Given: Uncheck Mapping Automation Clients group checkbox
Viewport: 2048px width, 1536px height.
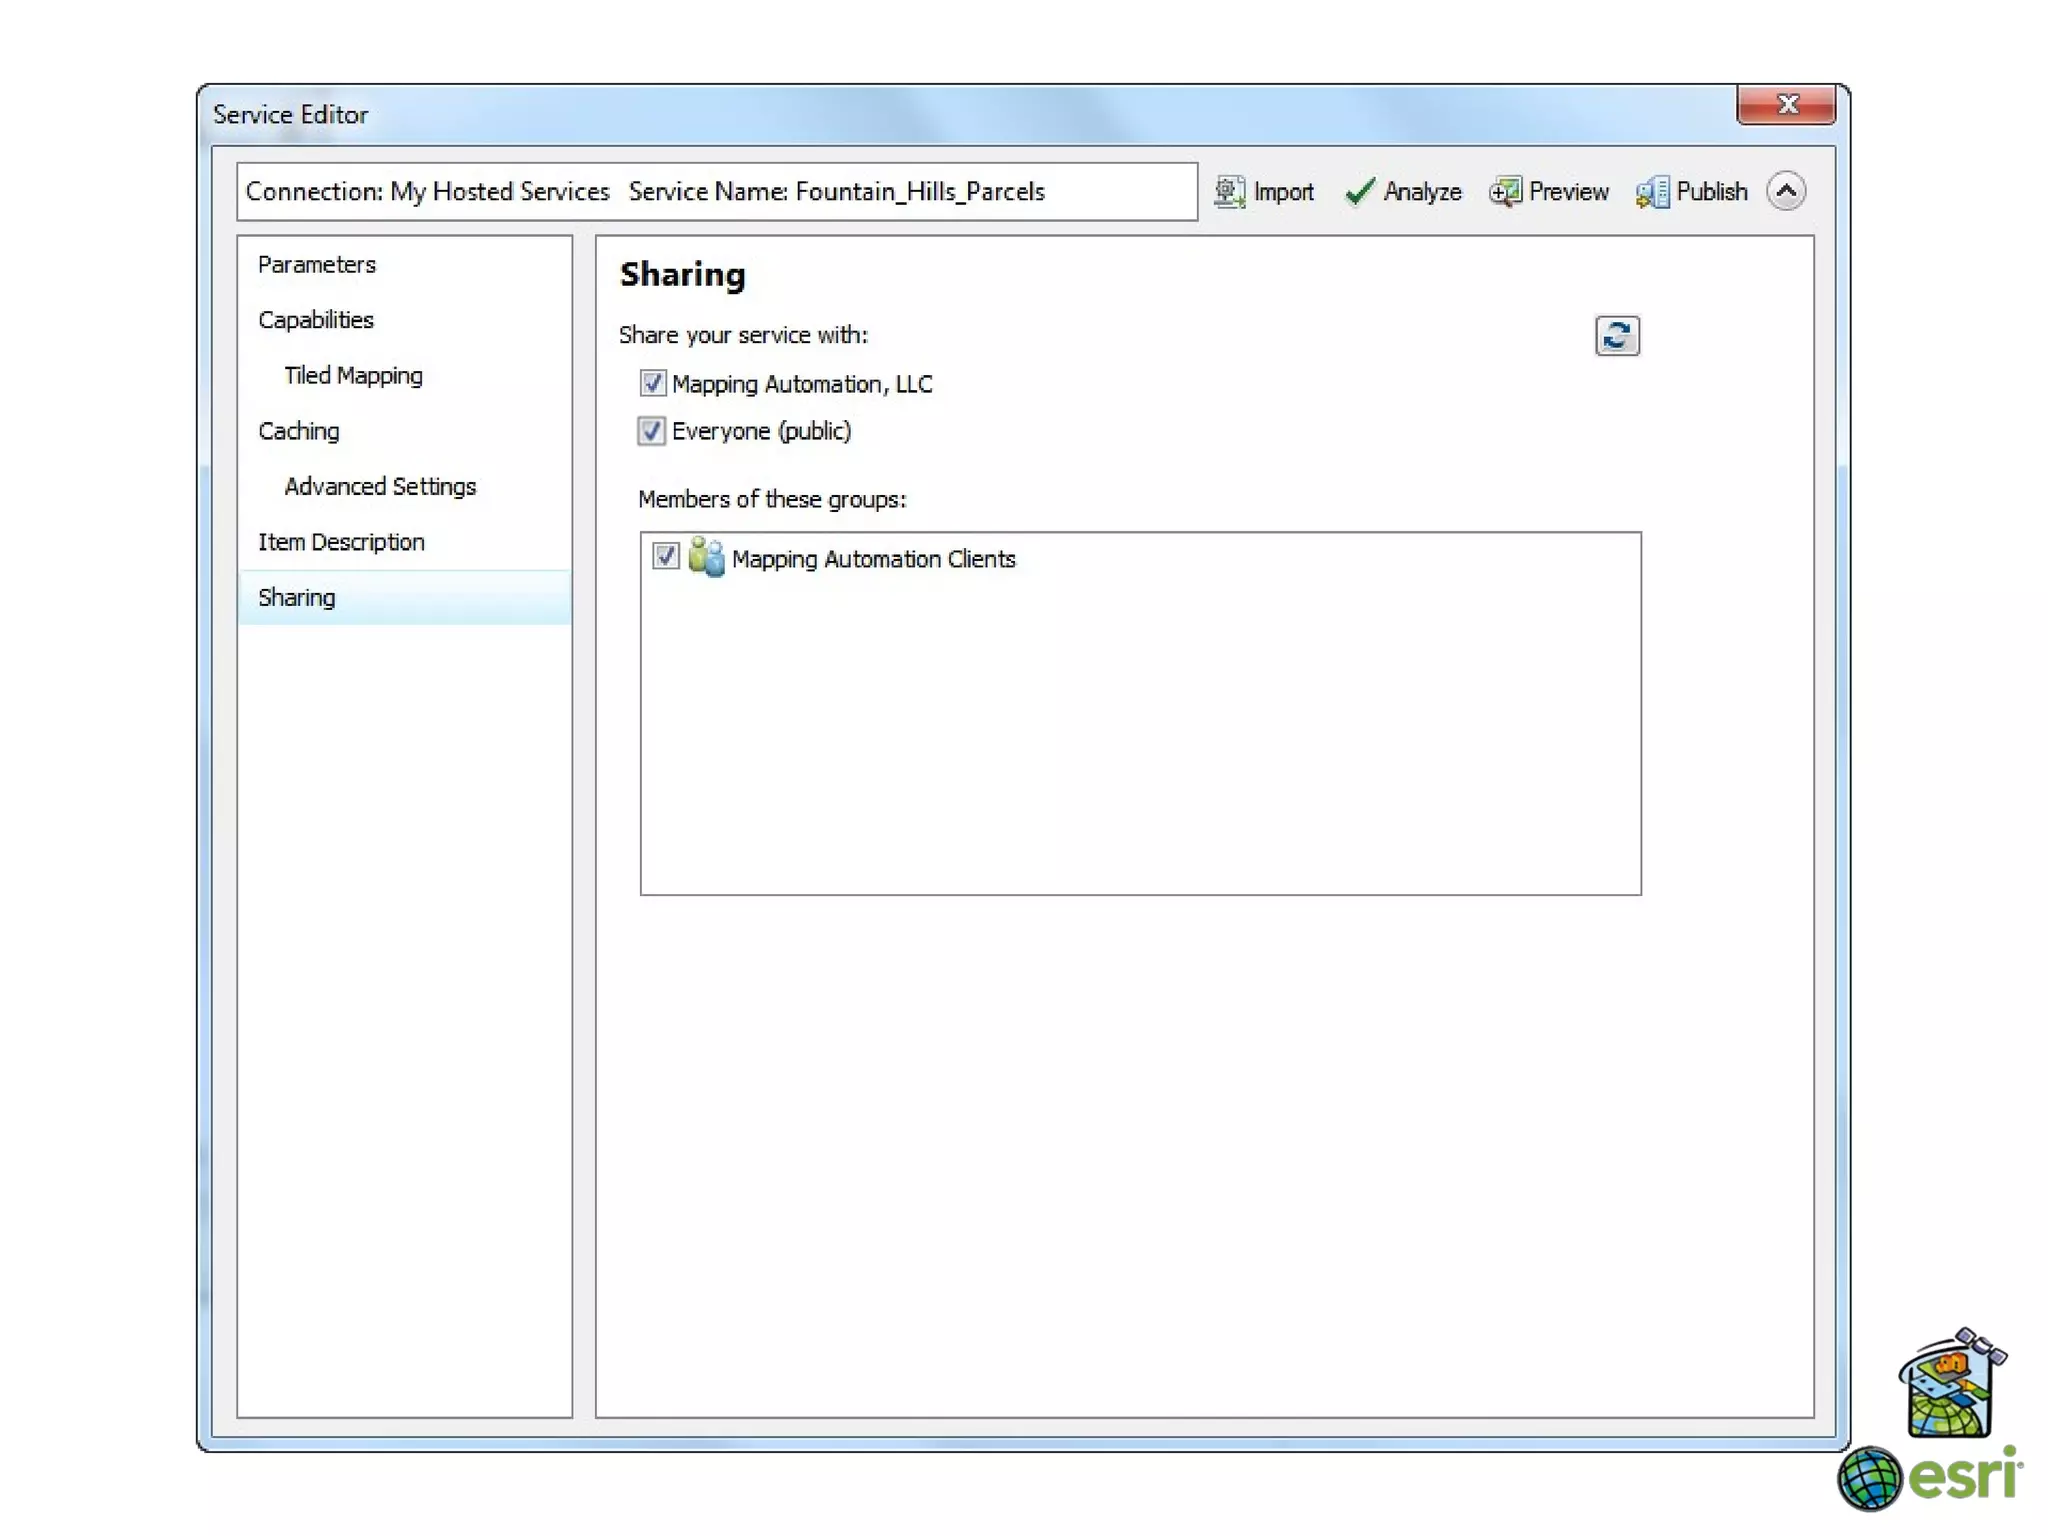Looking at the screenshot, I should pyautogui.click(x=665, y=556).
